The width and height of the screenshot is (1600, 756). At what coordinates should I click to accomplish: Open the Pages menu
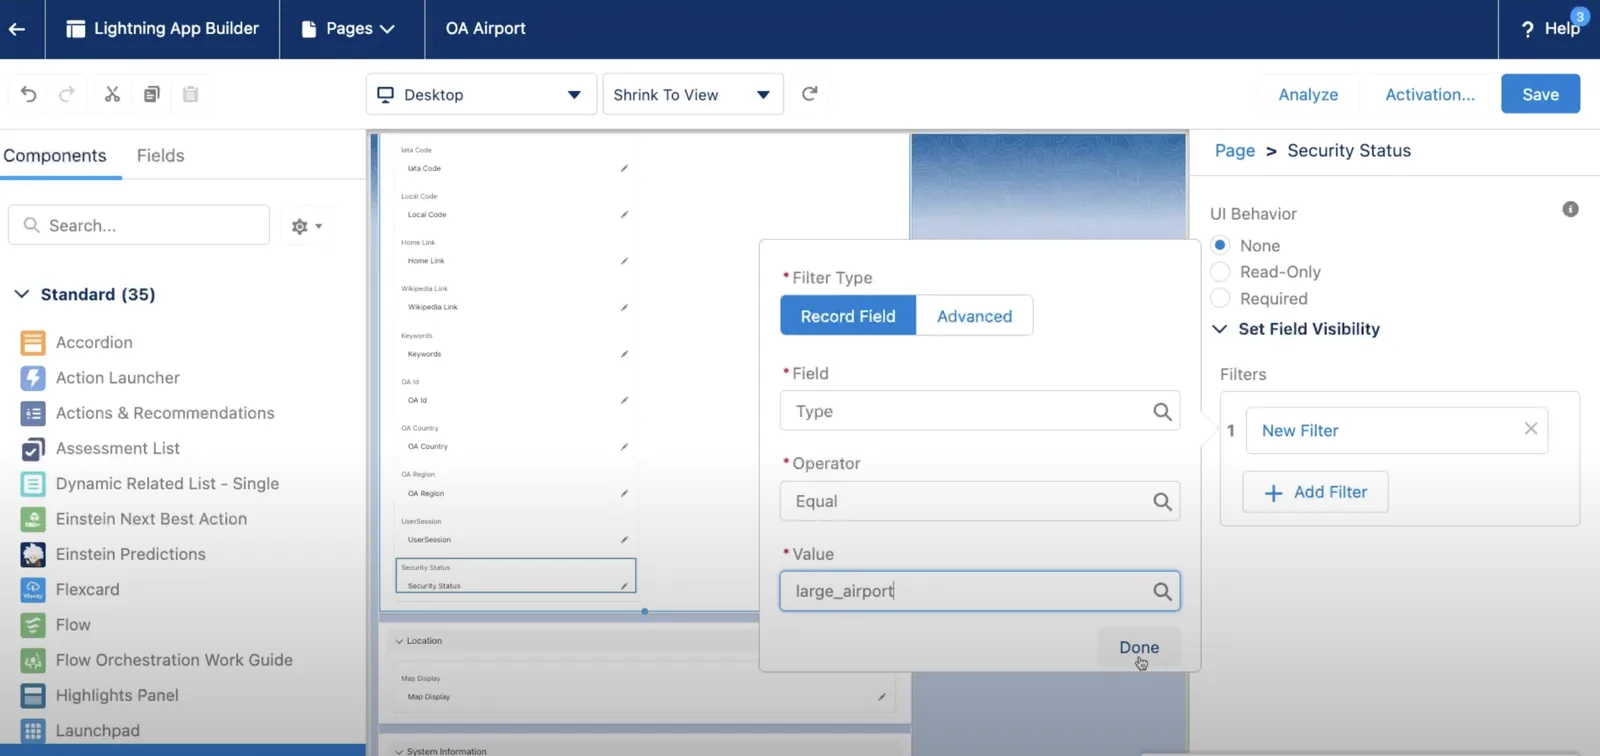[348, 29]
